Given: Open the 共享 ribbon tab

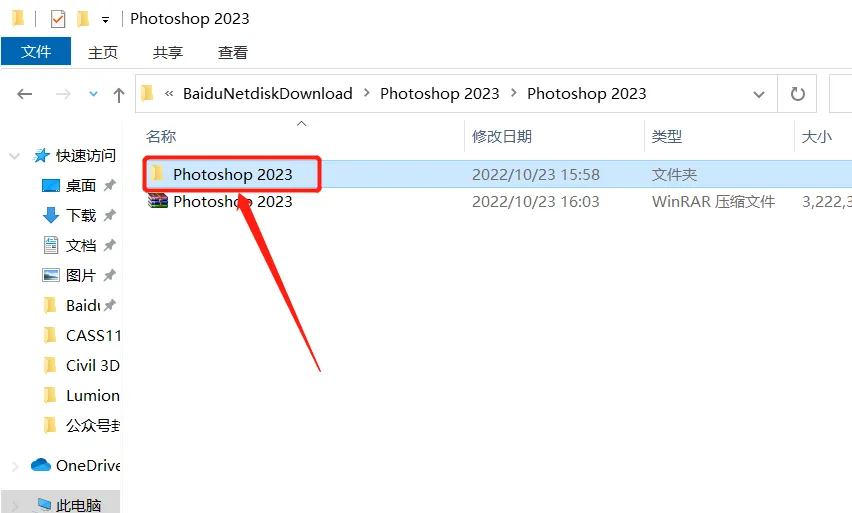Looking at the screenshot, I should 168,53.
